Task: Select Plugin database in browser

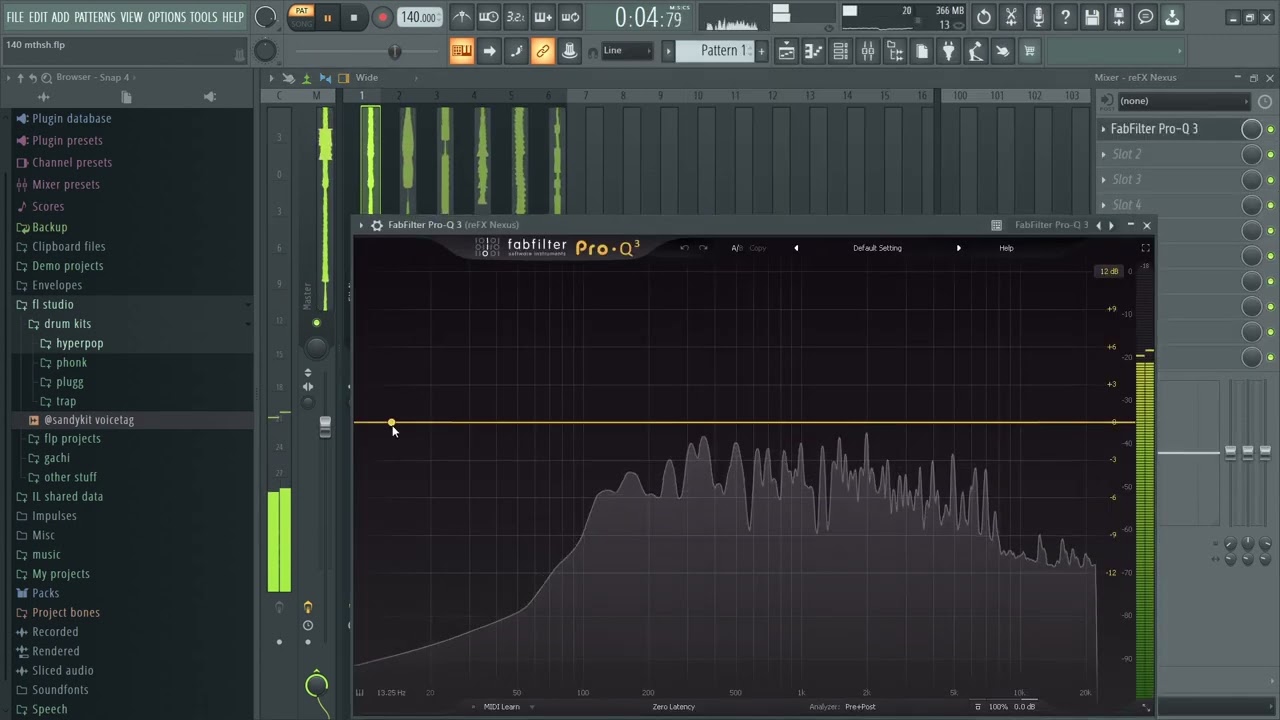Action: click(x=71, y=118)
